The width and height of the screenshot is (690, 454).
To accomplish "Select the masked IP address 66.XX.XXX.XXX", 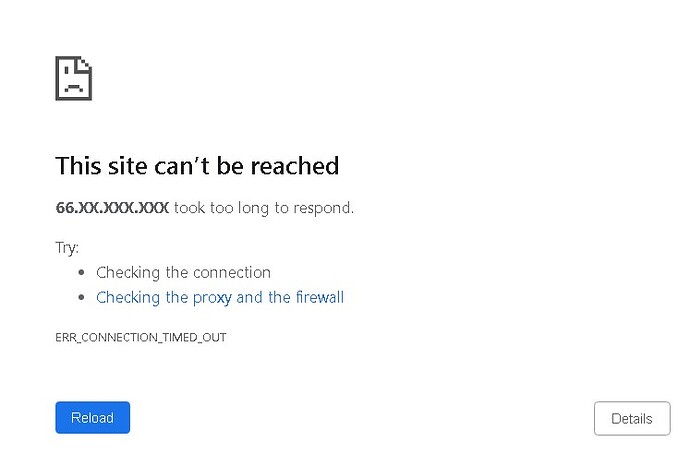I will (112, 208).
